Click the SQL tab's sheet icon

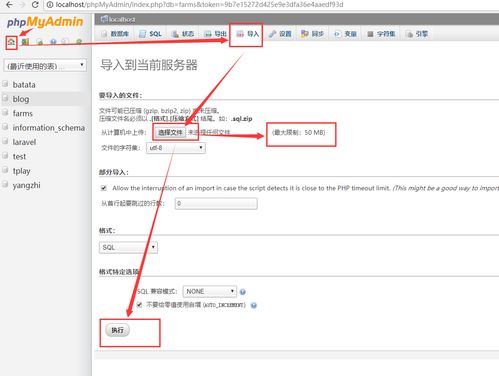tap(142, 34)
